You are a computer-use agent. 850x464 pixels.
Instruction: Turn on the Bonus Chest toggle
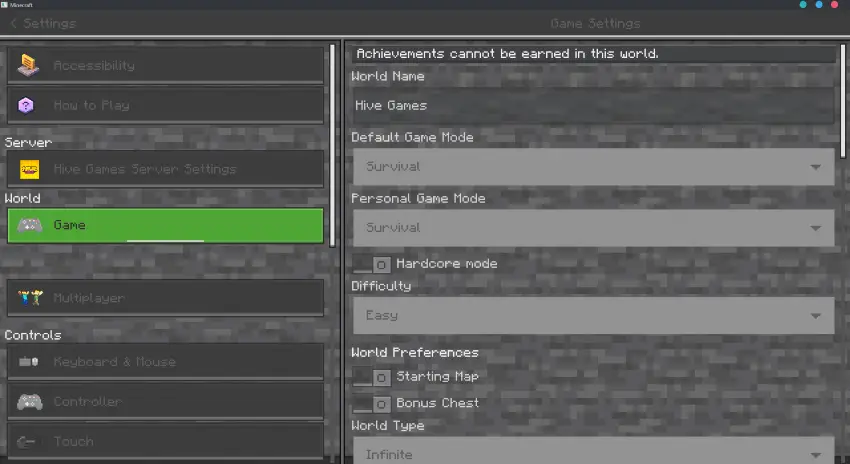tap(371, 403)
